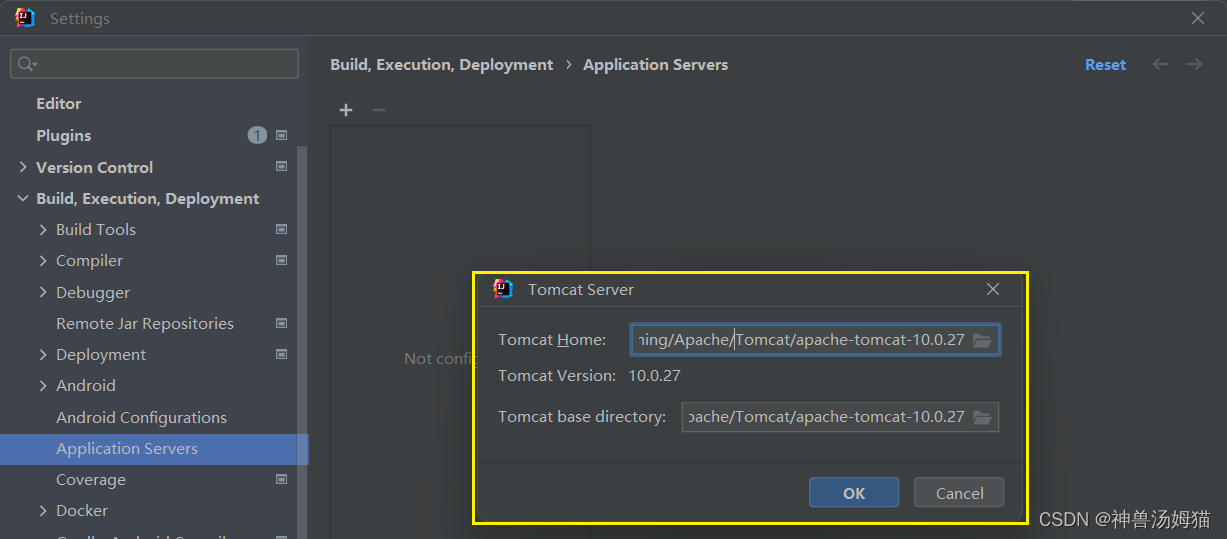
Task: Click project-level icon beside Plugins
Action: pos(281,135)
